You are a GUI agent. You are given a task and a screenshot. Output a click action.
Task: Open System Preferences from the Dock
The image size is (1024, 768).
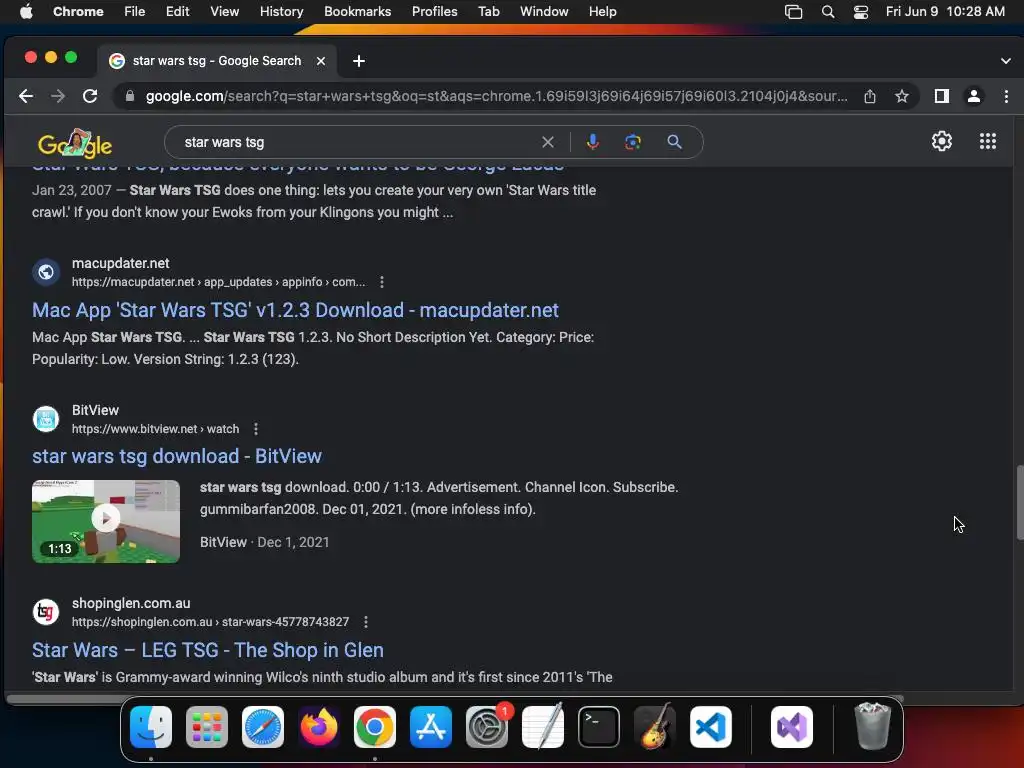[487, 727]
